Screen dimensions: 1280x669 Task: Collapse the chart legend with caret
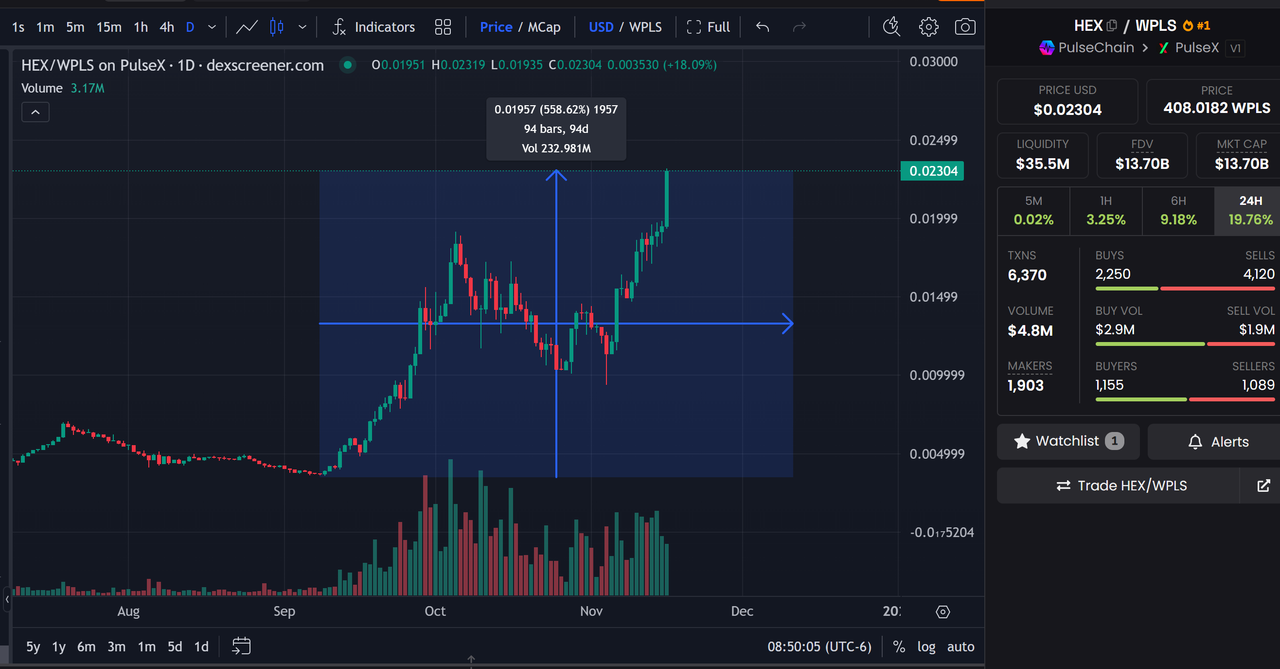pyautogui.click(x=35, y=112)
